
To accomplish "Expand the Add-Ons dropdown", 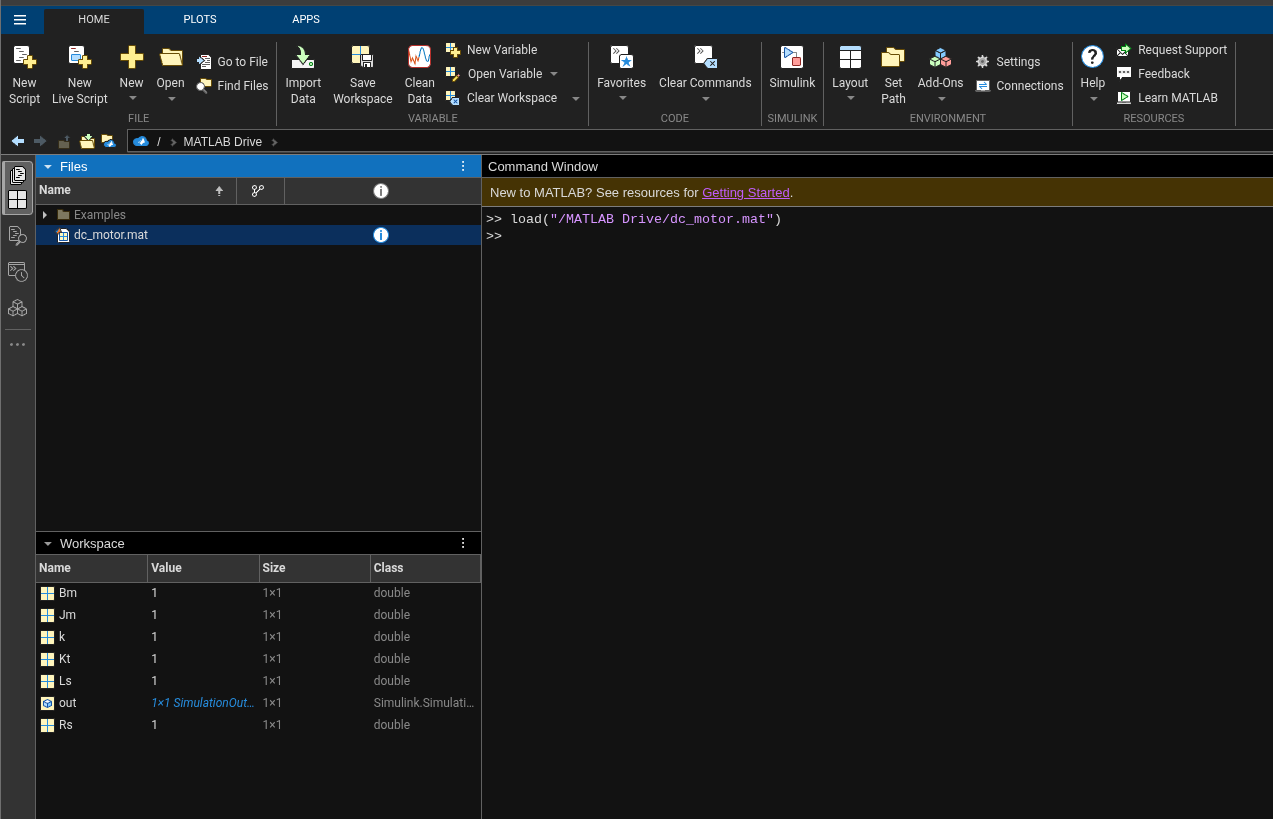I will click(940, 97).
